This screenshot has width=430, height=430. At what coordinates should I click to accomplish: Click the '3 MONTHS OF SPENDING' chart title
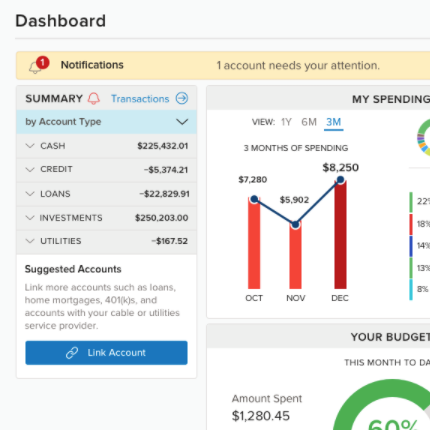pyautogui.click(x=296, y=148)
